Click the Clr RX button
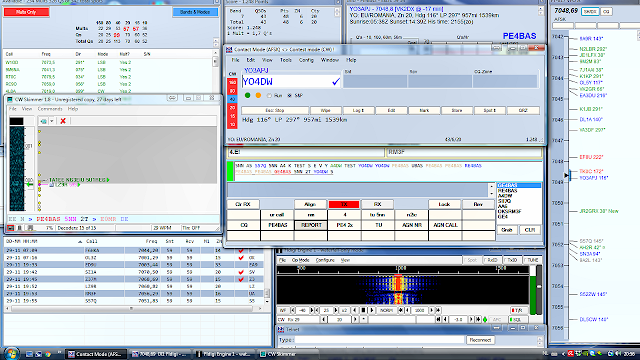This screenshot has height=360, width=640. (x=243, y=204)
